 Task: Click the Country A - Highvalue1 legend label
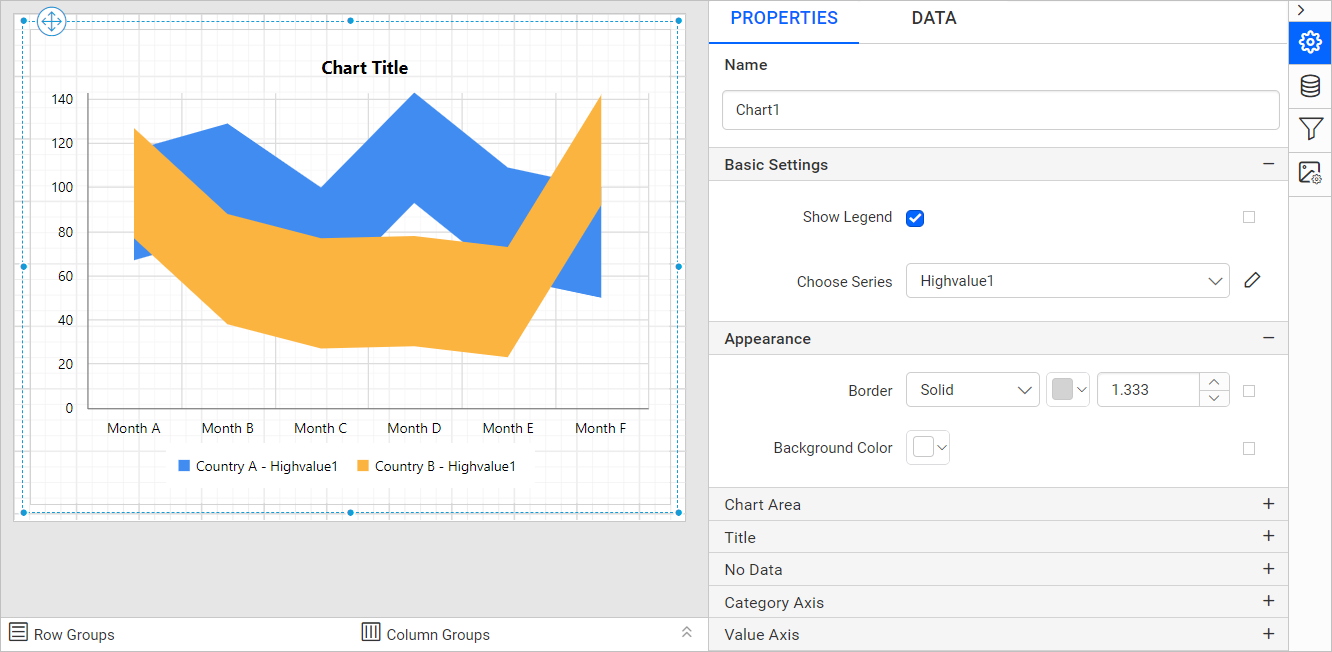click(267, 466)
